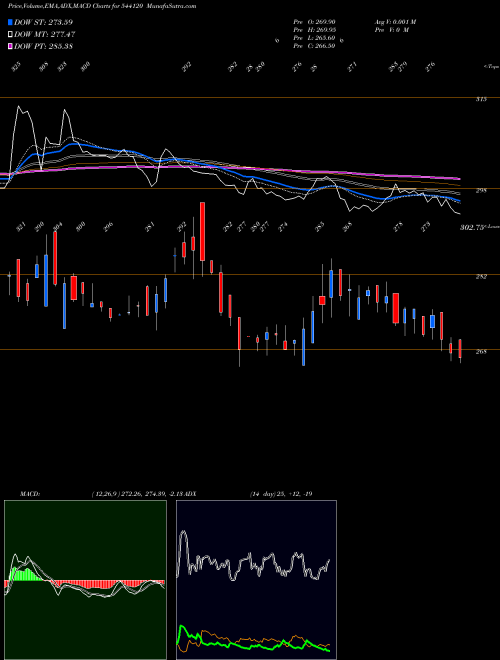
Task: Click the 'Pre C: 266.59' close value
Action: pyautogui.click(x=314, y=46)
